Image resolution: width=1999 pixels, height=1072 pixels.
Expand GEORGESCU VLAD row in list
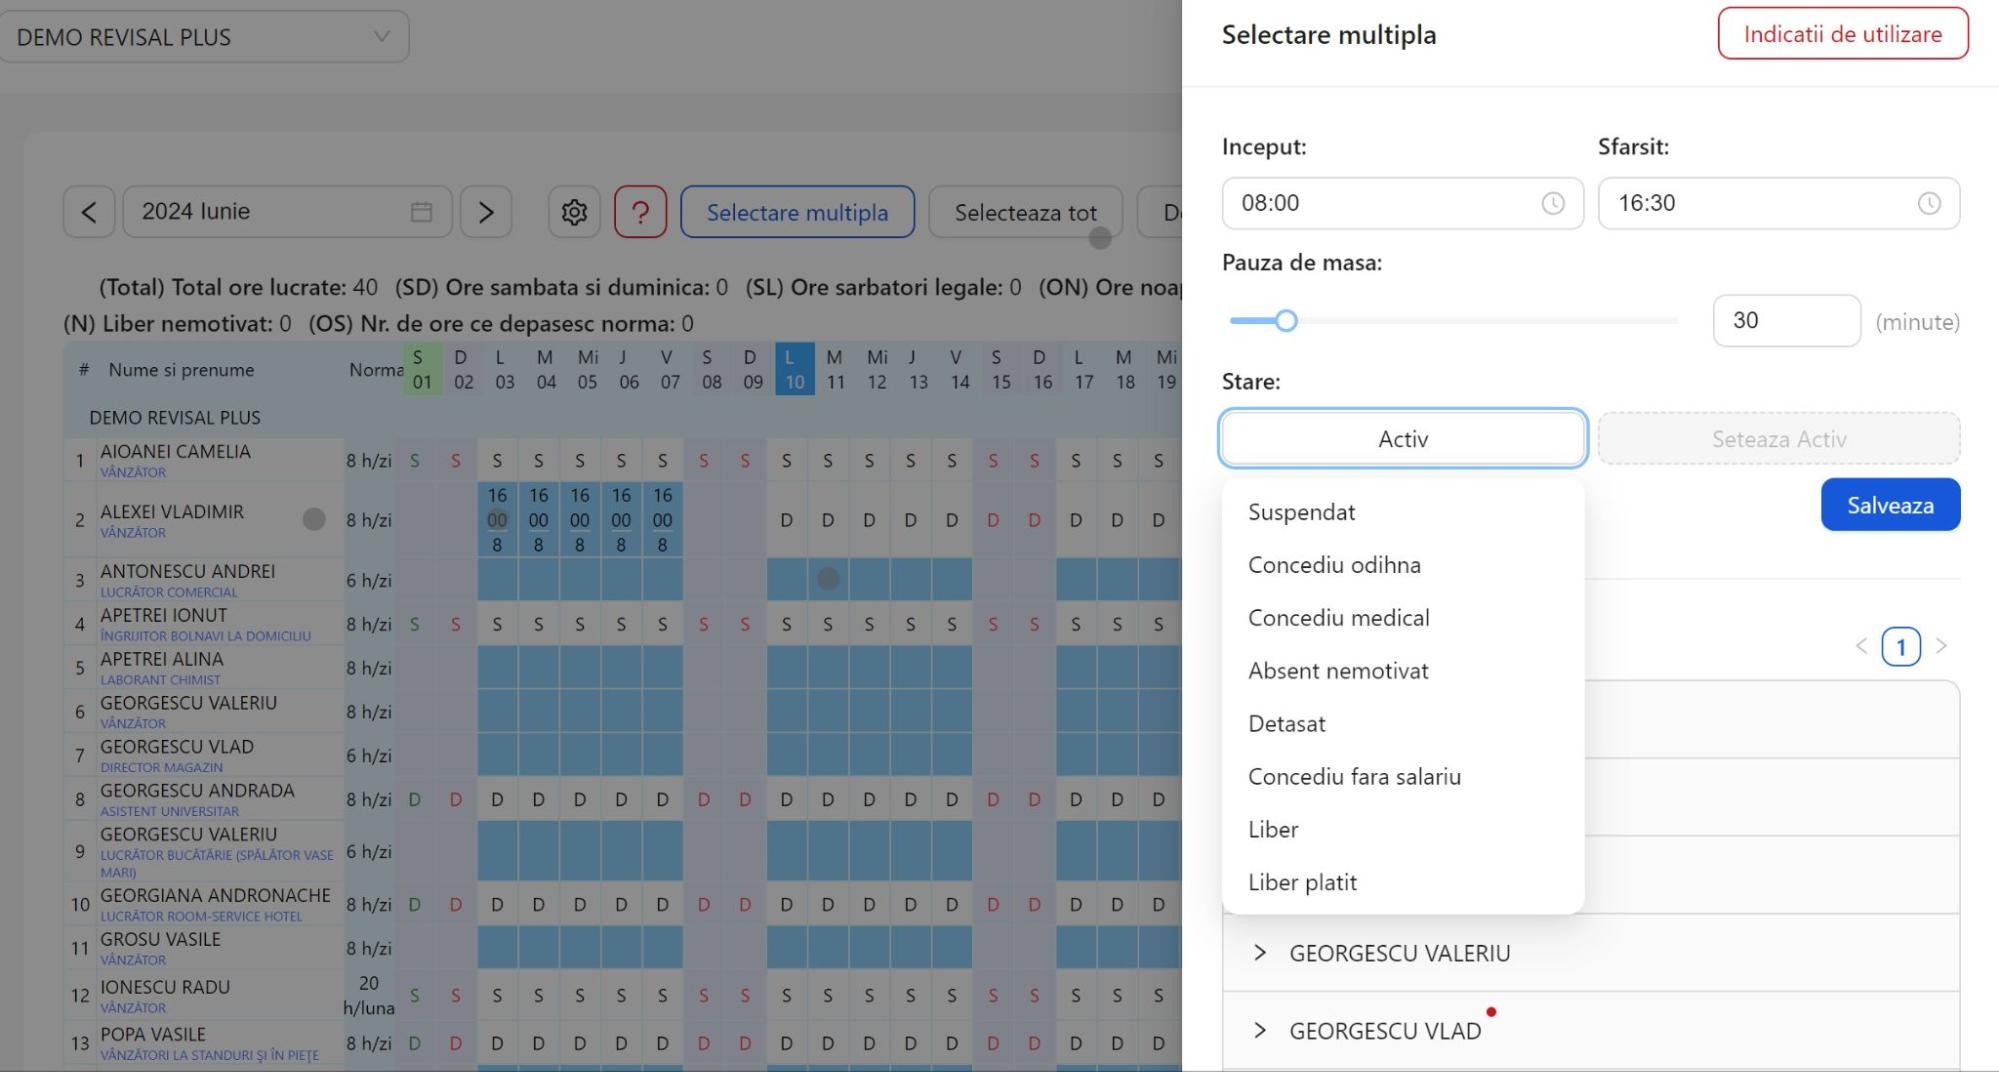(x=1260, y=1031)
